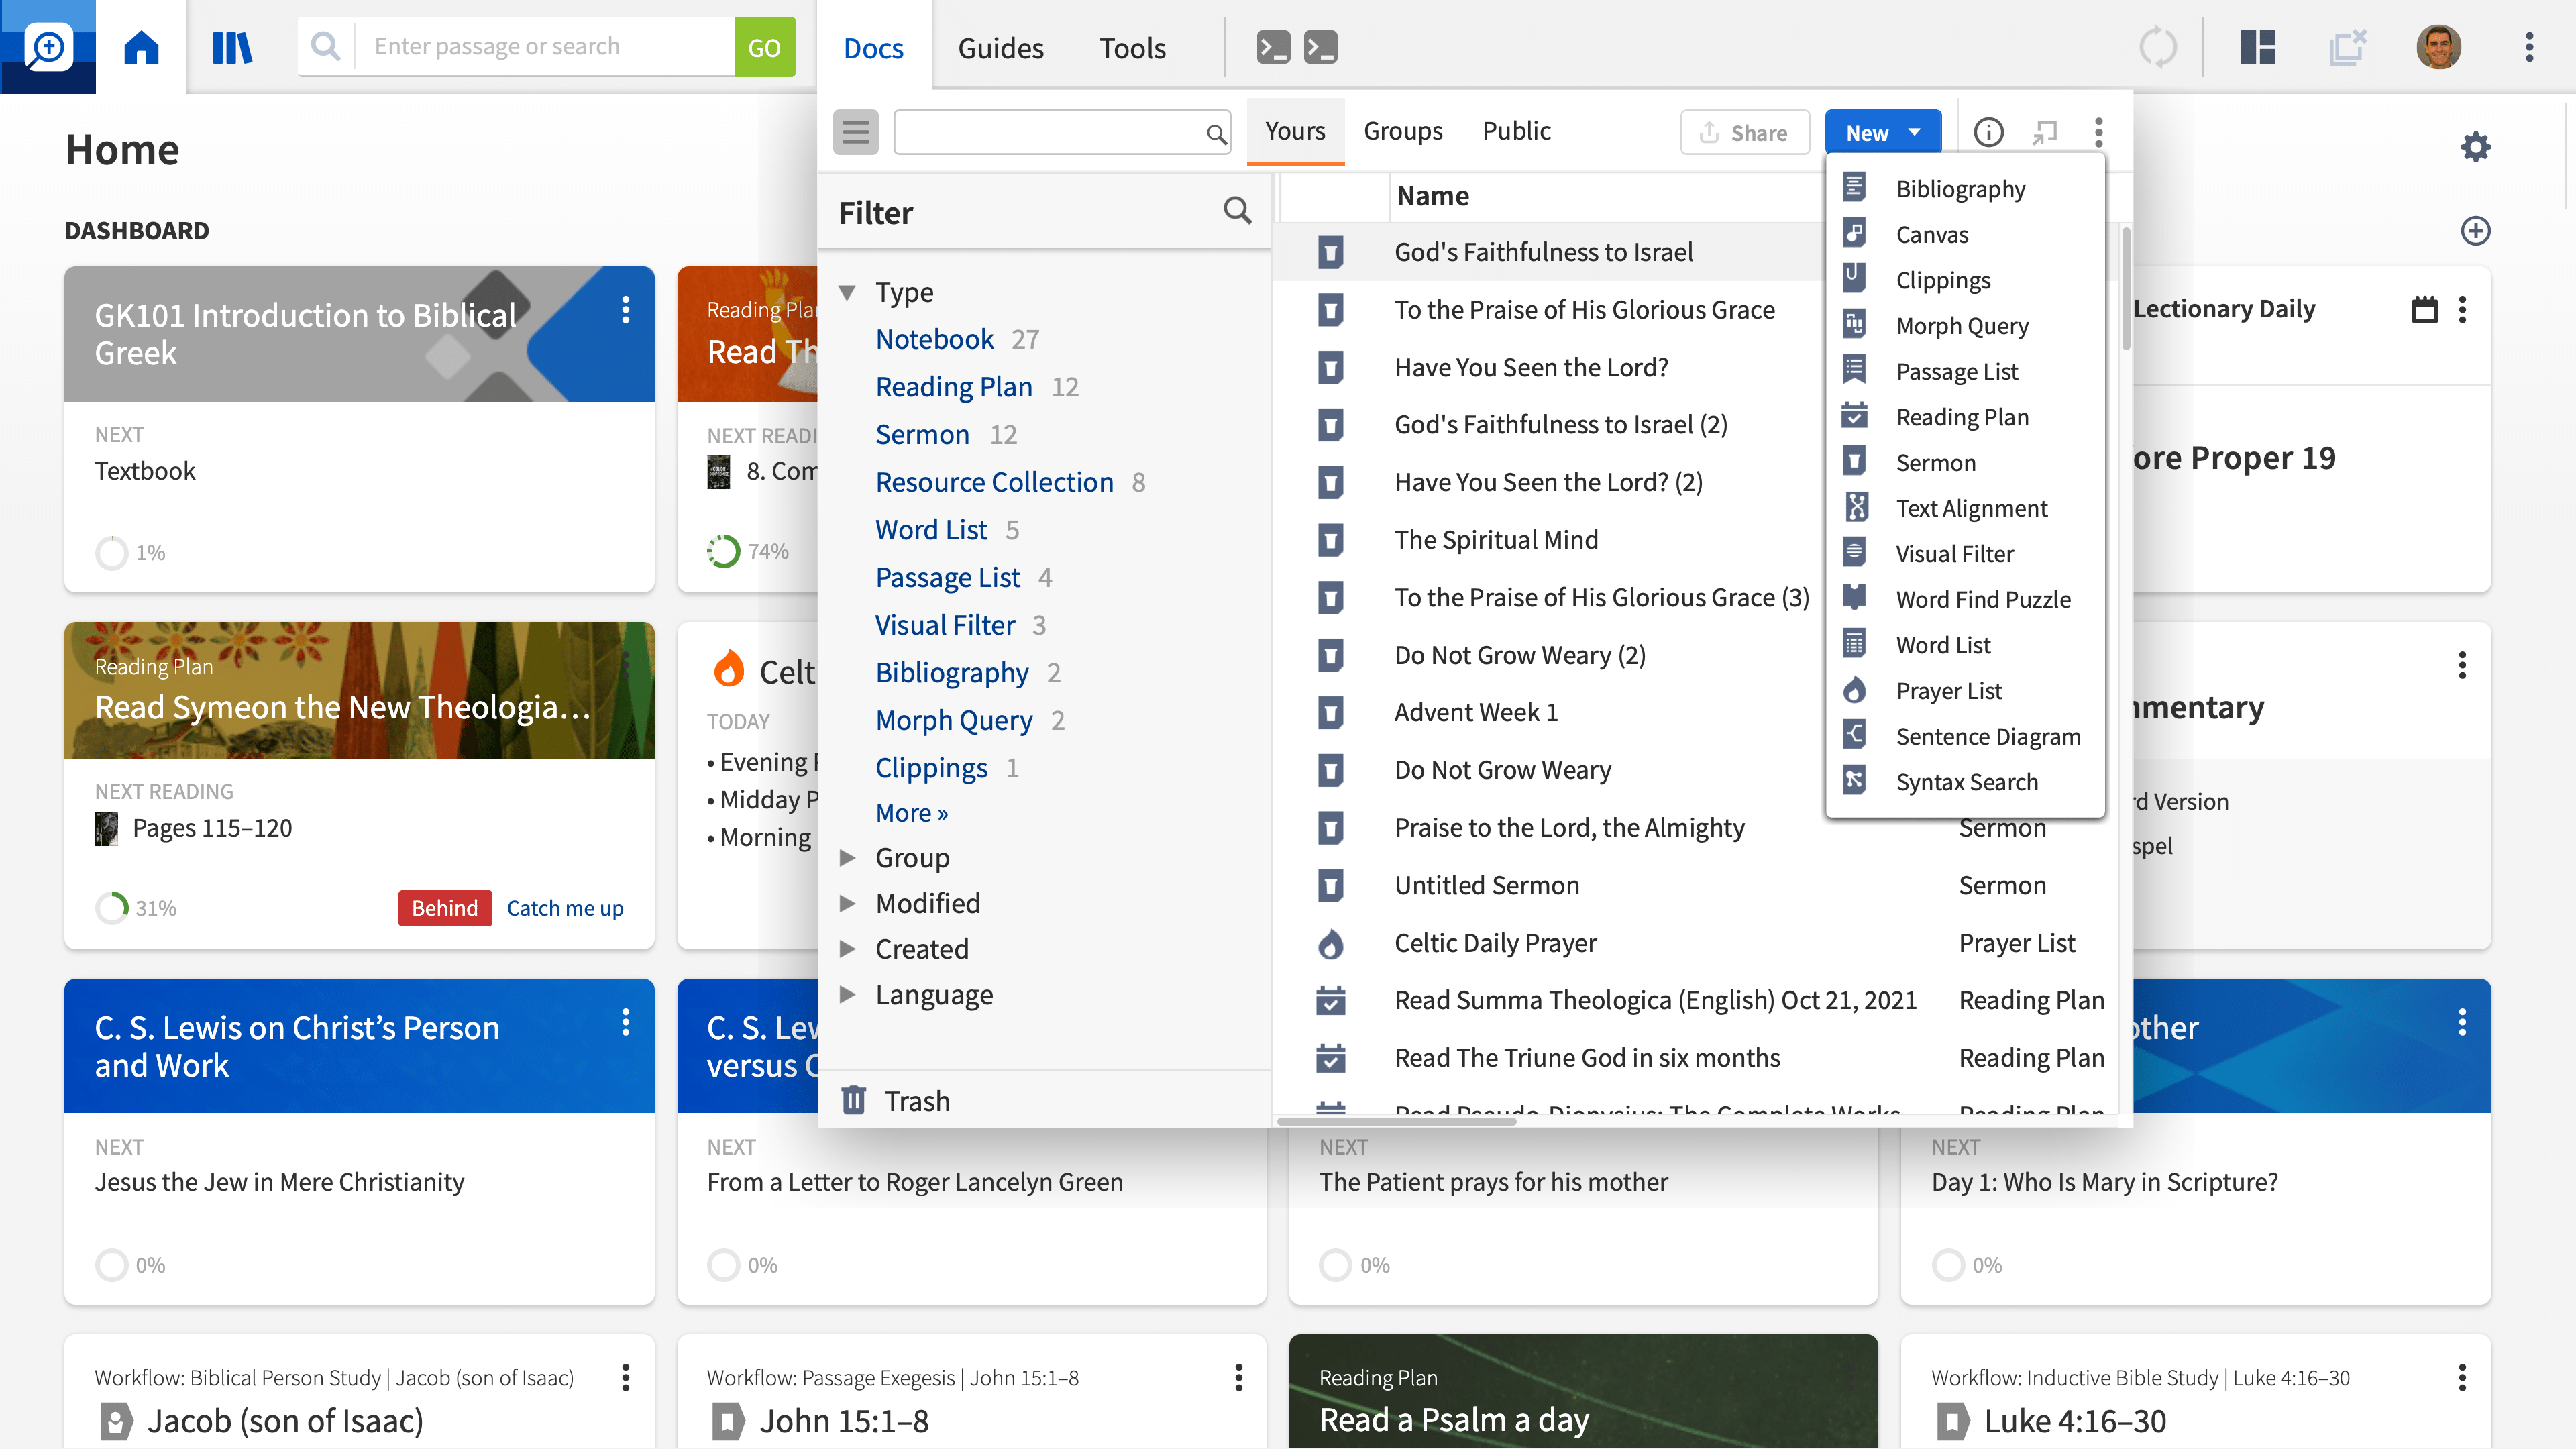This screenshot has height=1449, width=2576.
Task: Show more document types via More »
Action: point(912,813)
